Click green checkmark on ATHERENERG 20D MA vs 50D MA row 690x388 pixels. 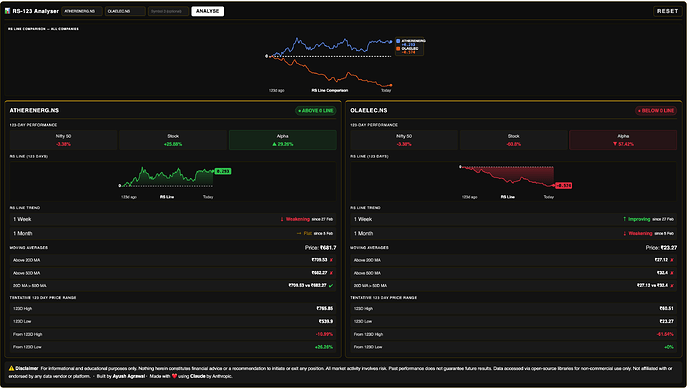coord(331,286)
